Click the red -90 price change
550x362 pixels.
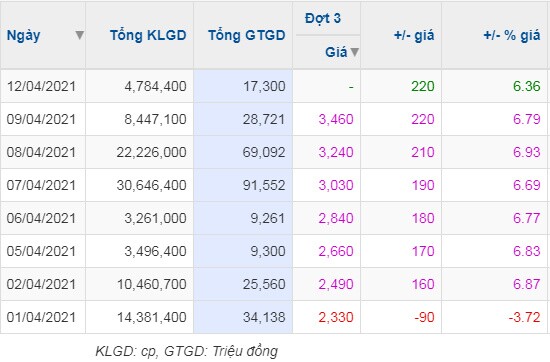pyautogui.click(x=424, y=317)
